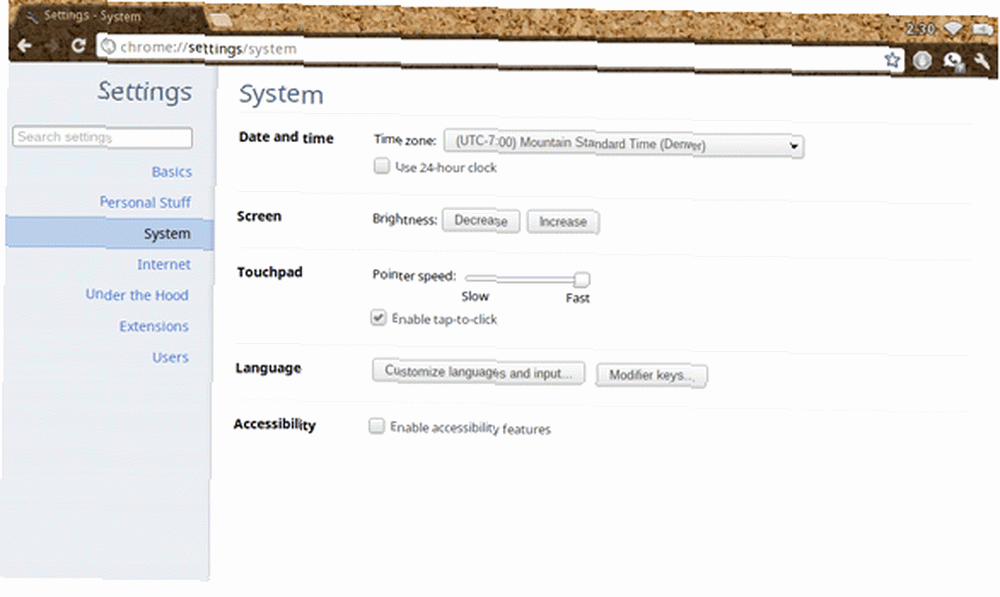Uncheck Enable tap-to-click
The width and height of the screenshot is (1000, 597).
coord(378,317)
